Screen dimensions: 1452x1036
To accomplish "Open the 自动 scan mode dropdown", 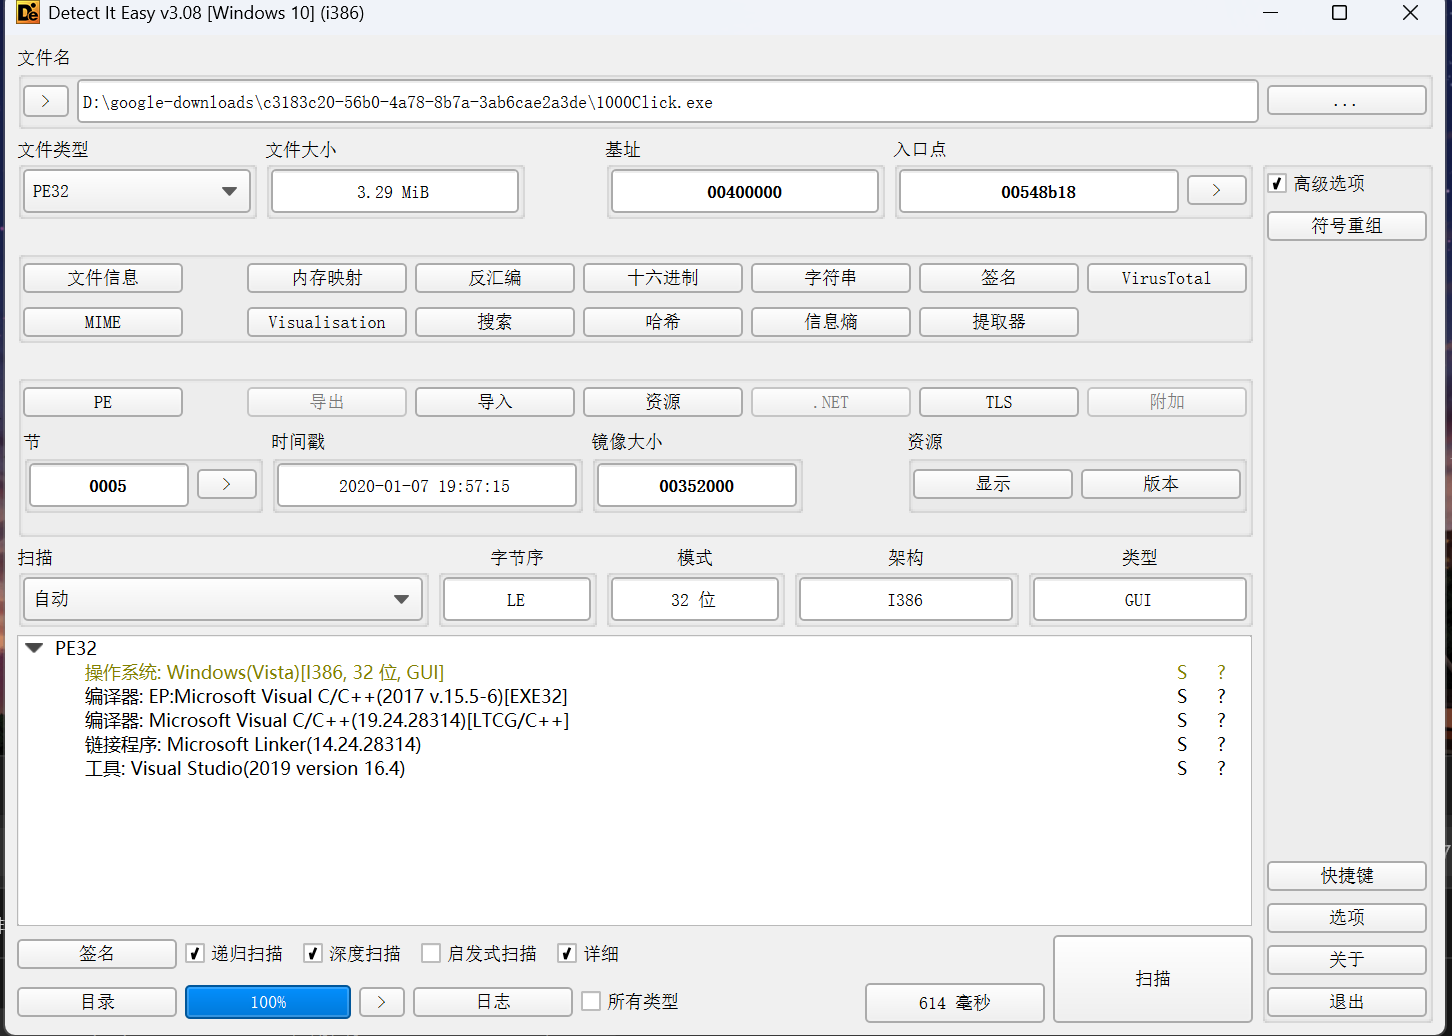I will pyautogui.click(x=223, y=599).
